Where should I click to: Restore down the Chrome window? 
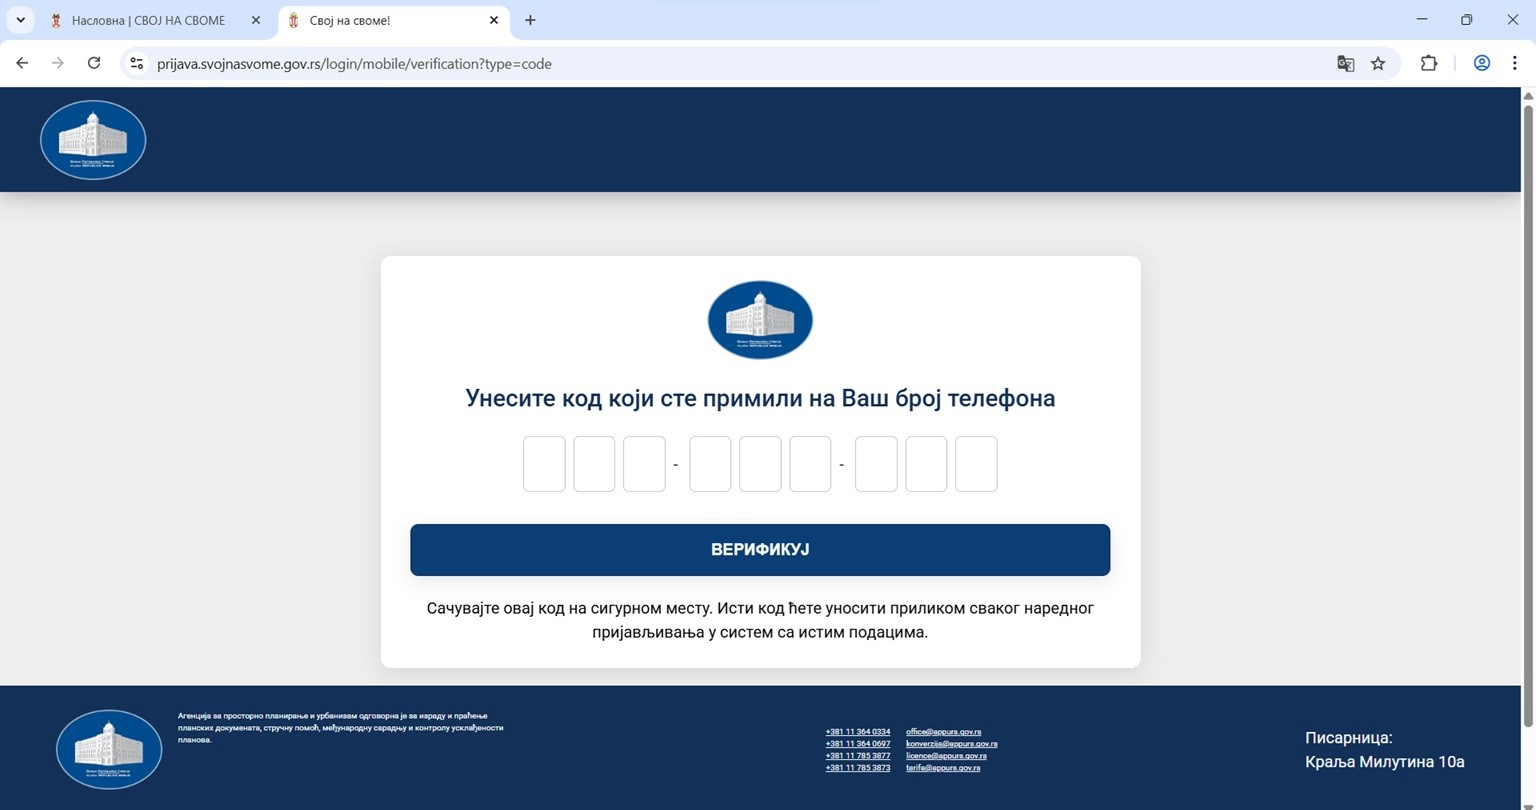tap(1467, 20)
